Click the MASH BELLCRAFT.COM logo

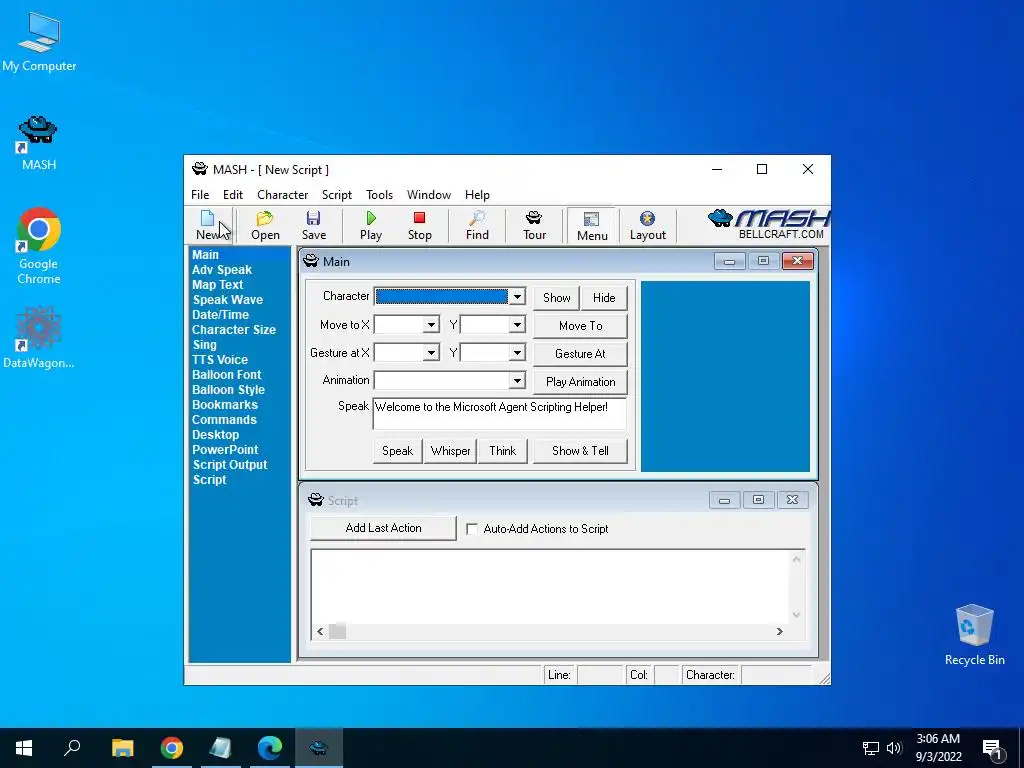point(768,225)
